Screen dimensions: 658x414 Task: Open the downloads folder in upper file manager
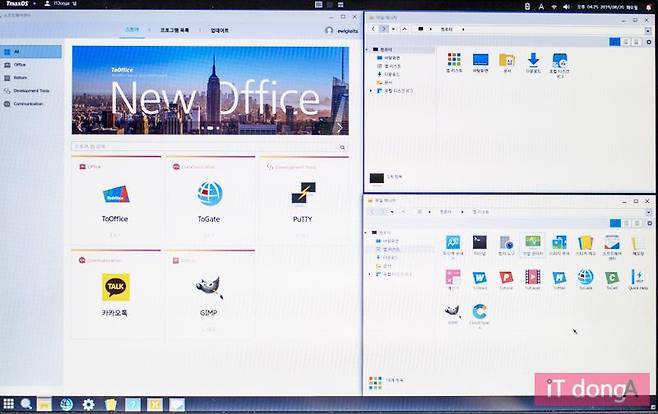[x=533, y=62]
